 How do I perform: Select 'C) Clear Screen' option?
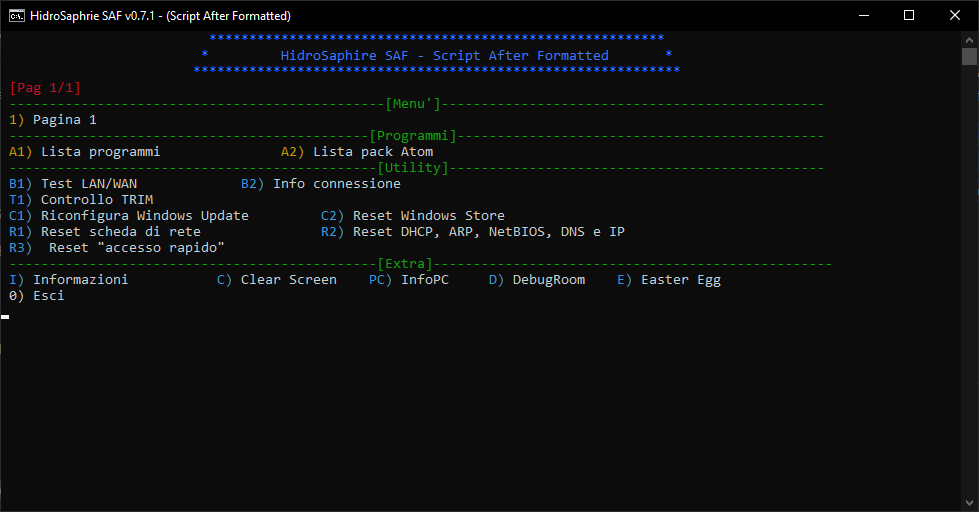[x=277, y=280]
